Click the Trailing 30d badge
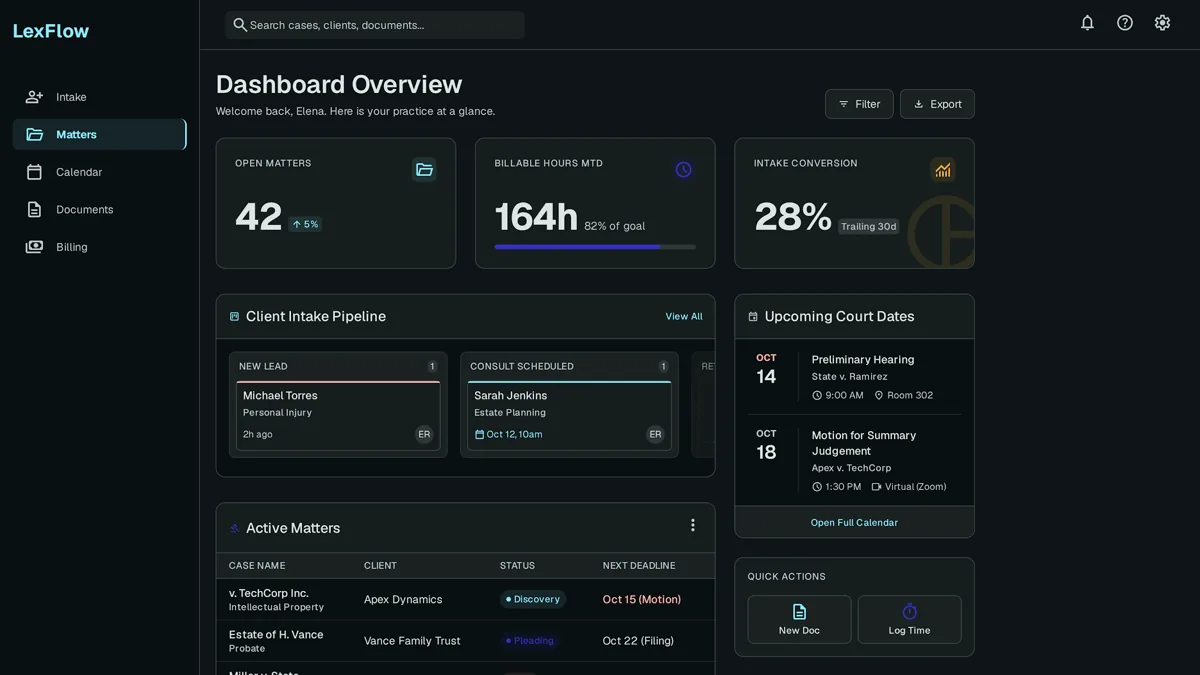The width and height of the screenshot is (1200, 675). click(x=868, y=227)
